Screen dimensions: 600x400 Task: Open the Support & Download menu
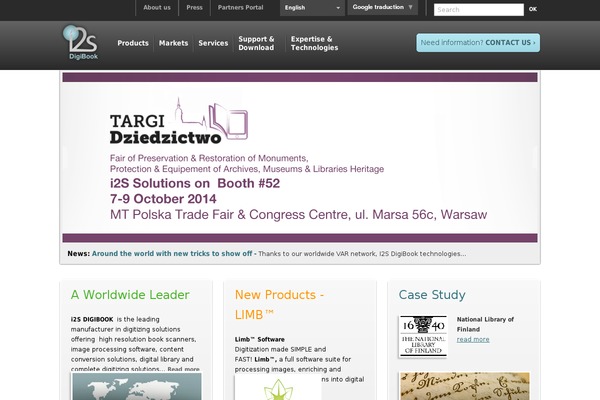tap(256, 43)
